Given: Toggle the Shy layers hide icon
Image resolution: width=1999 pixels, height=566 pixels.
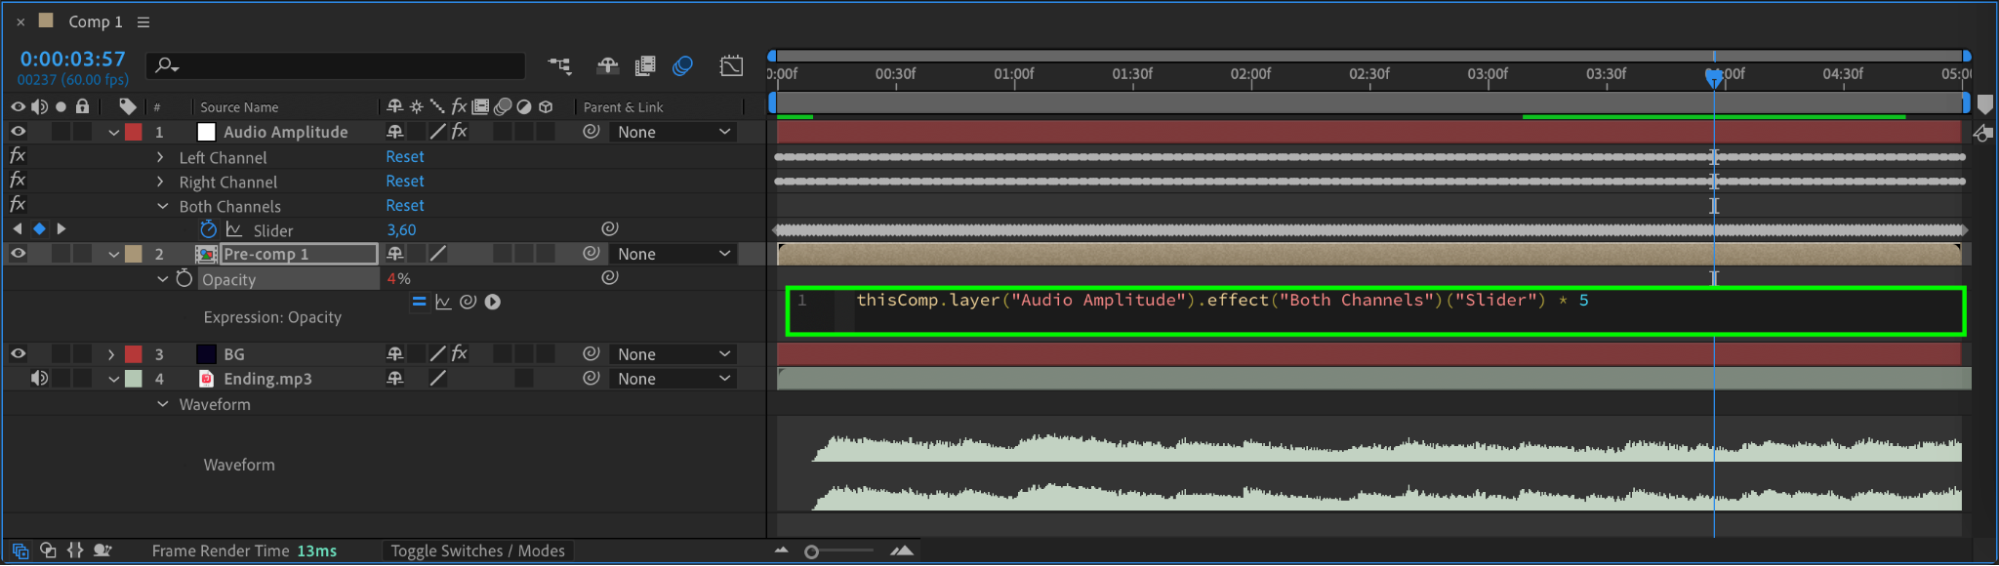Looking at the screenshot, I should 607,66.
